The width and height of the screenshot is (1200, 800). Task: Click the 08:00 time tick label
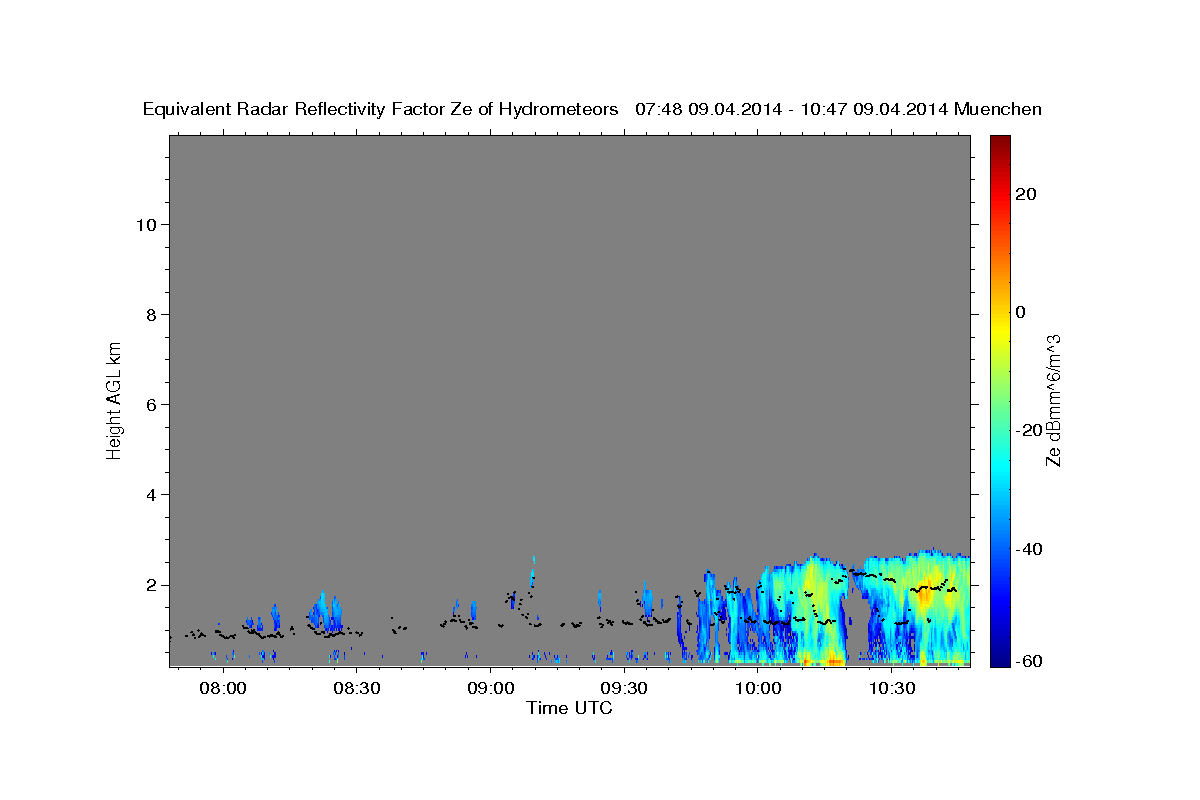[x=223, y=689]
